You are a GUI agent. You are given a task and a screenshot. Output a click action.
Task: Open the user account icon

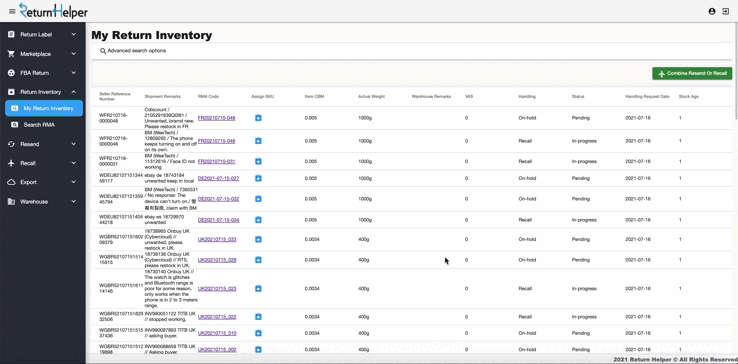712,11
